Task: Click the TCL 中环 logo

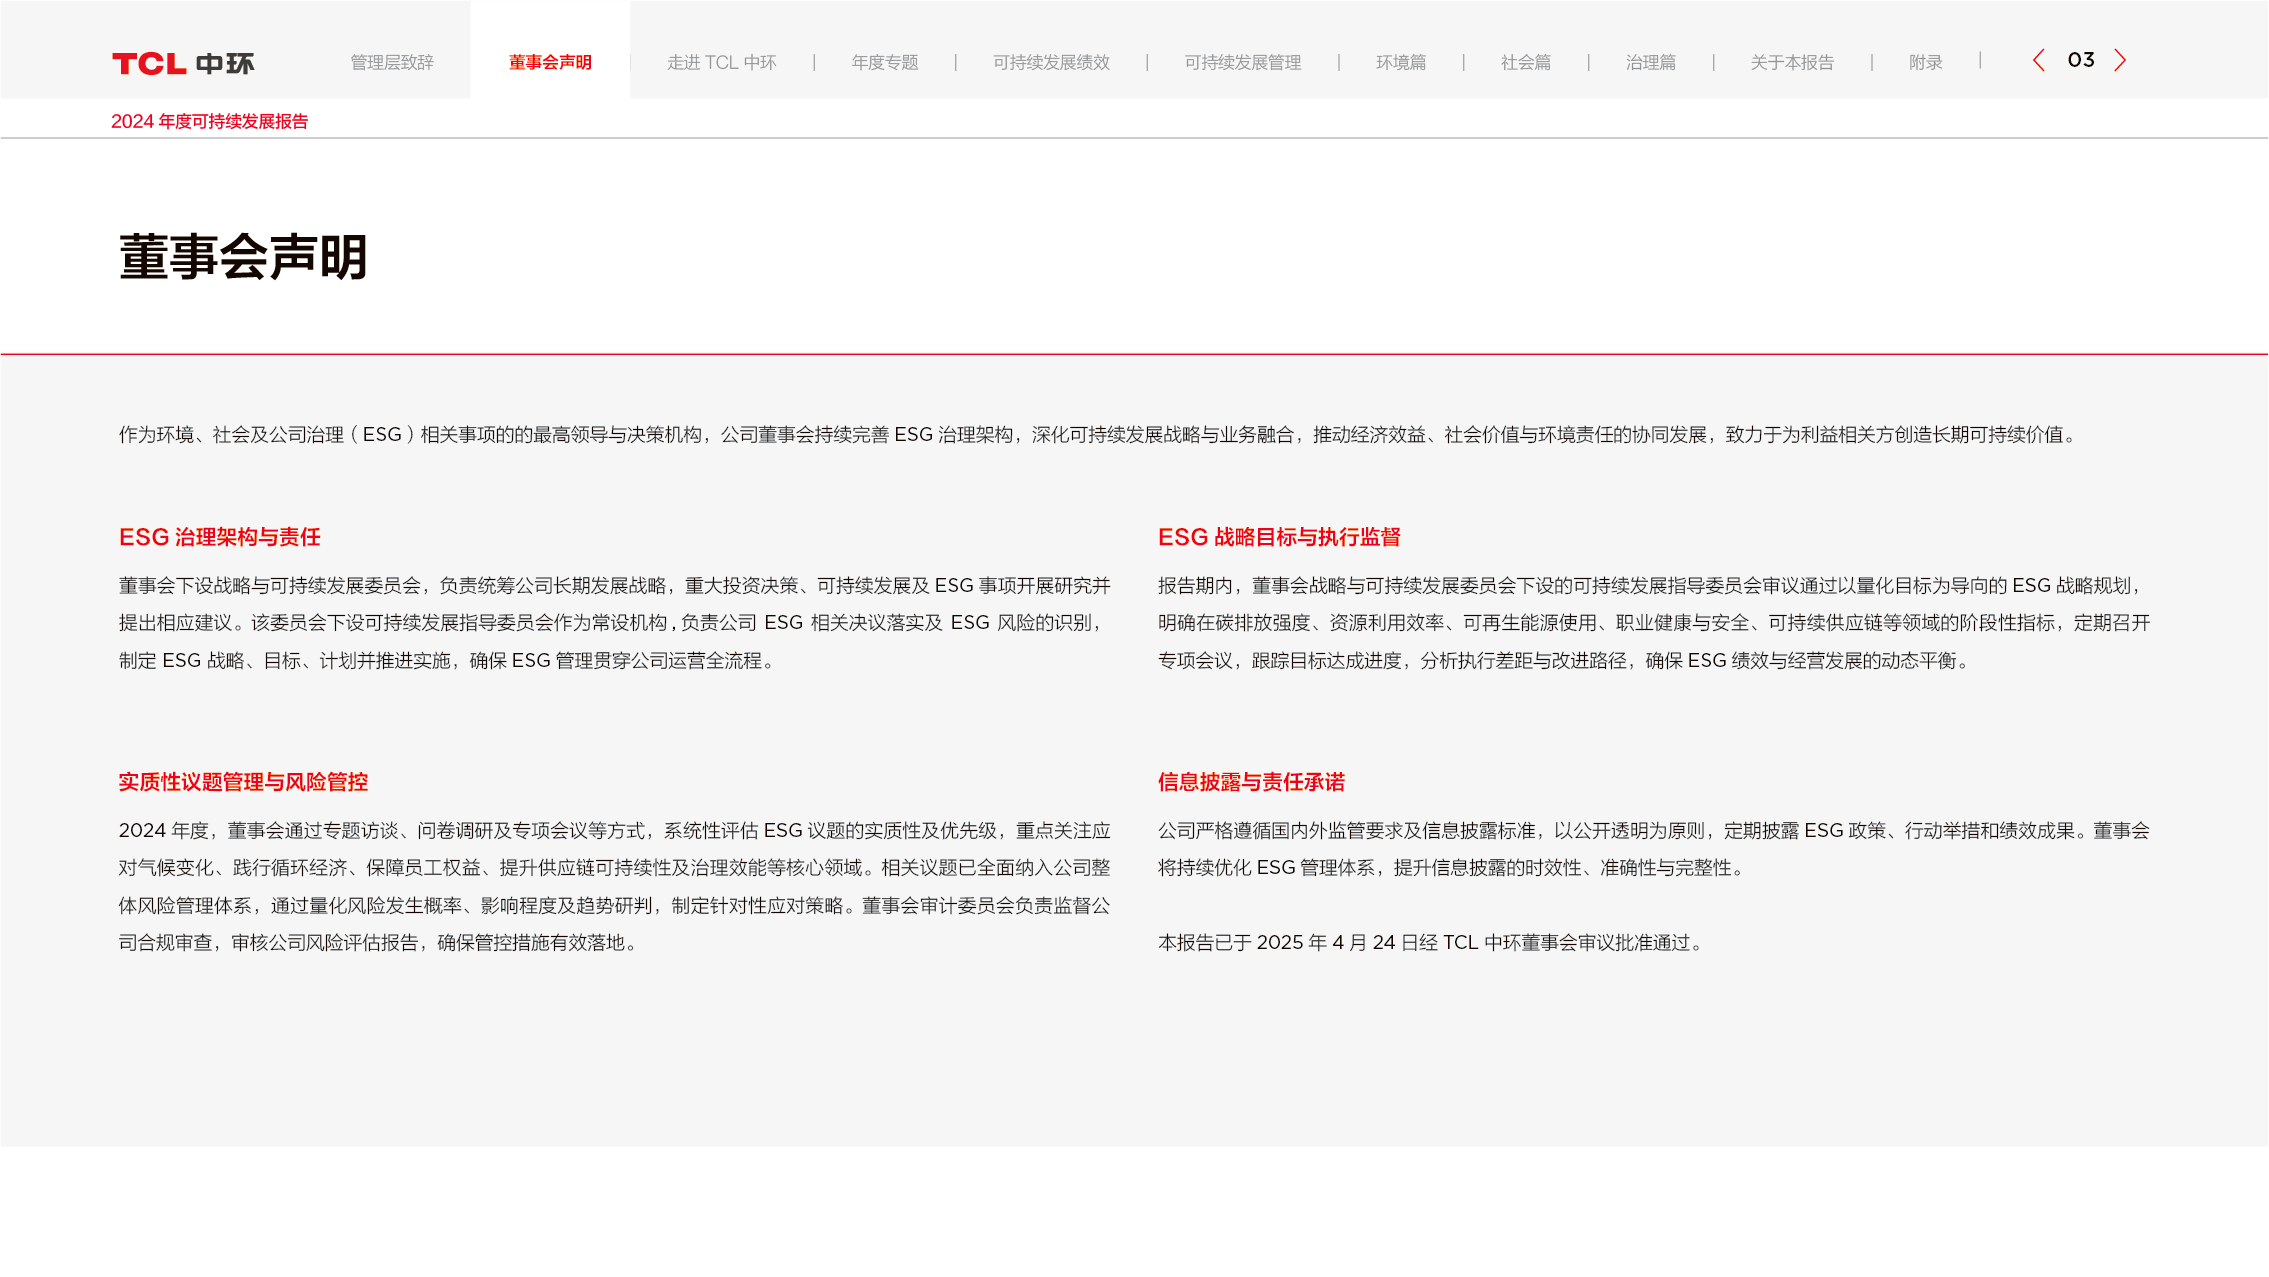Action: point(183,63)
